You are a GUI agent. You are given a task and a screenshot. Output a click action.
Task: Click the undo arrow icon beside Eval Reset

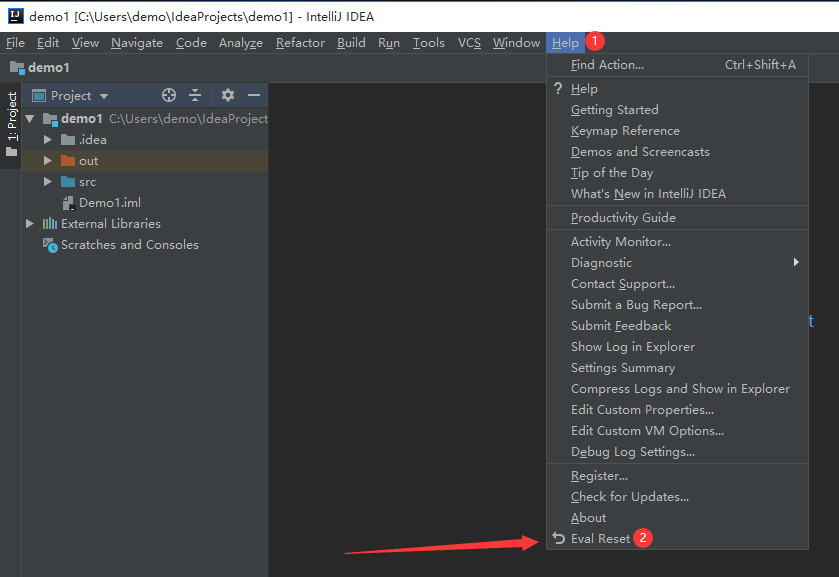559,538
